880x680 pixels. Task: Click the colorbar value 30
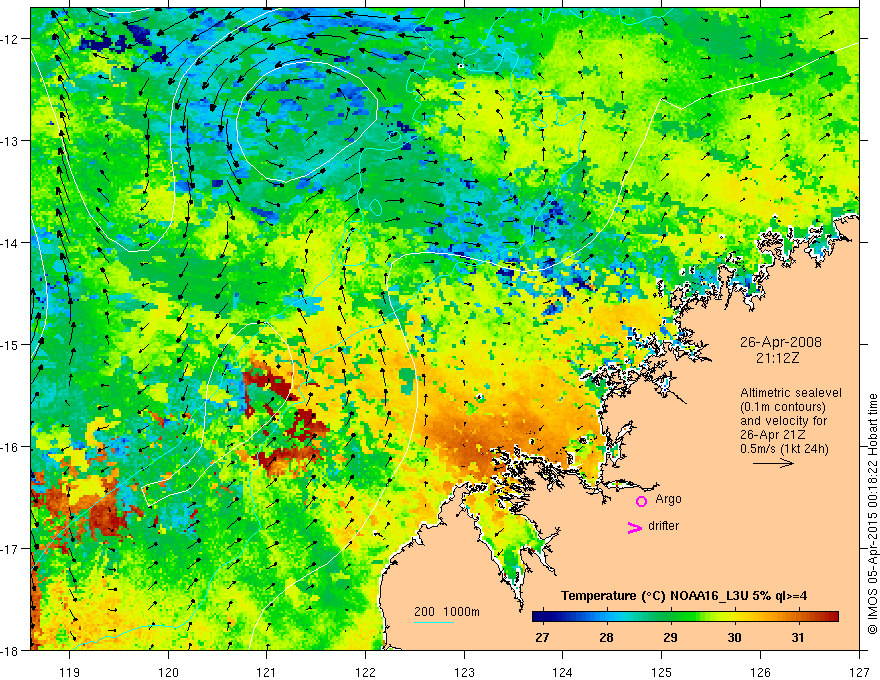click(x=734, y=637)
